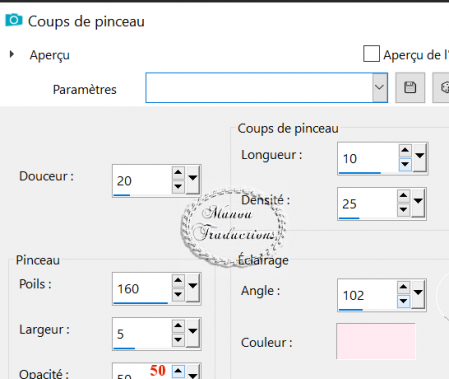The width and height of the screenshot is (449, 379).
Task: Open the Largeur slider dropdown arrow
Action: coord(193,332)
